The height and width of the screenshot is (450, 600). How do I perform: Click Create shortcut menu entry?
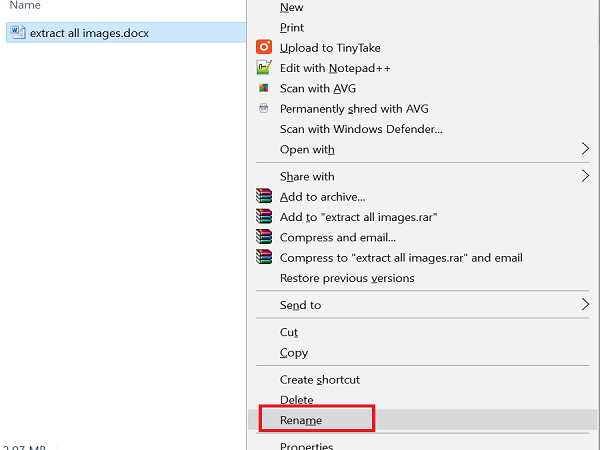click(320, 380)
